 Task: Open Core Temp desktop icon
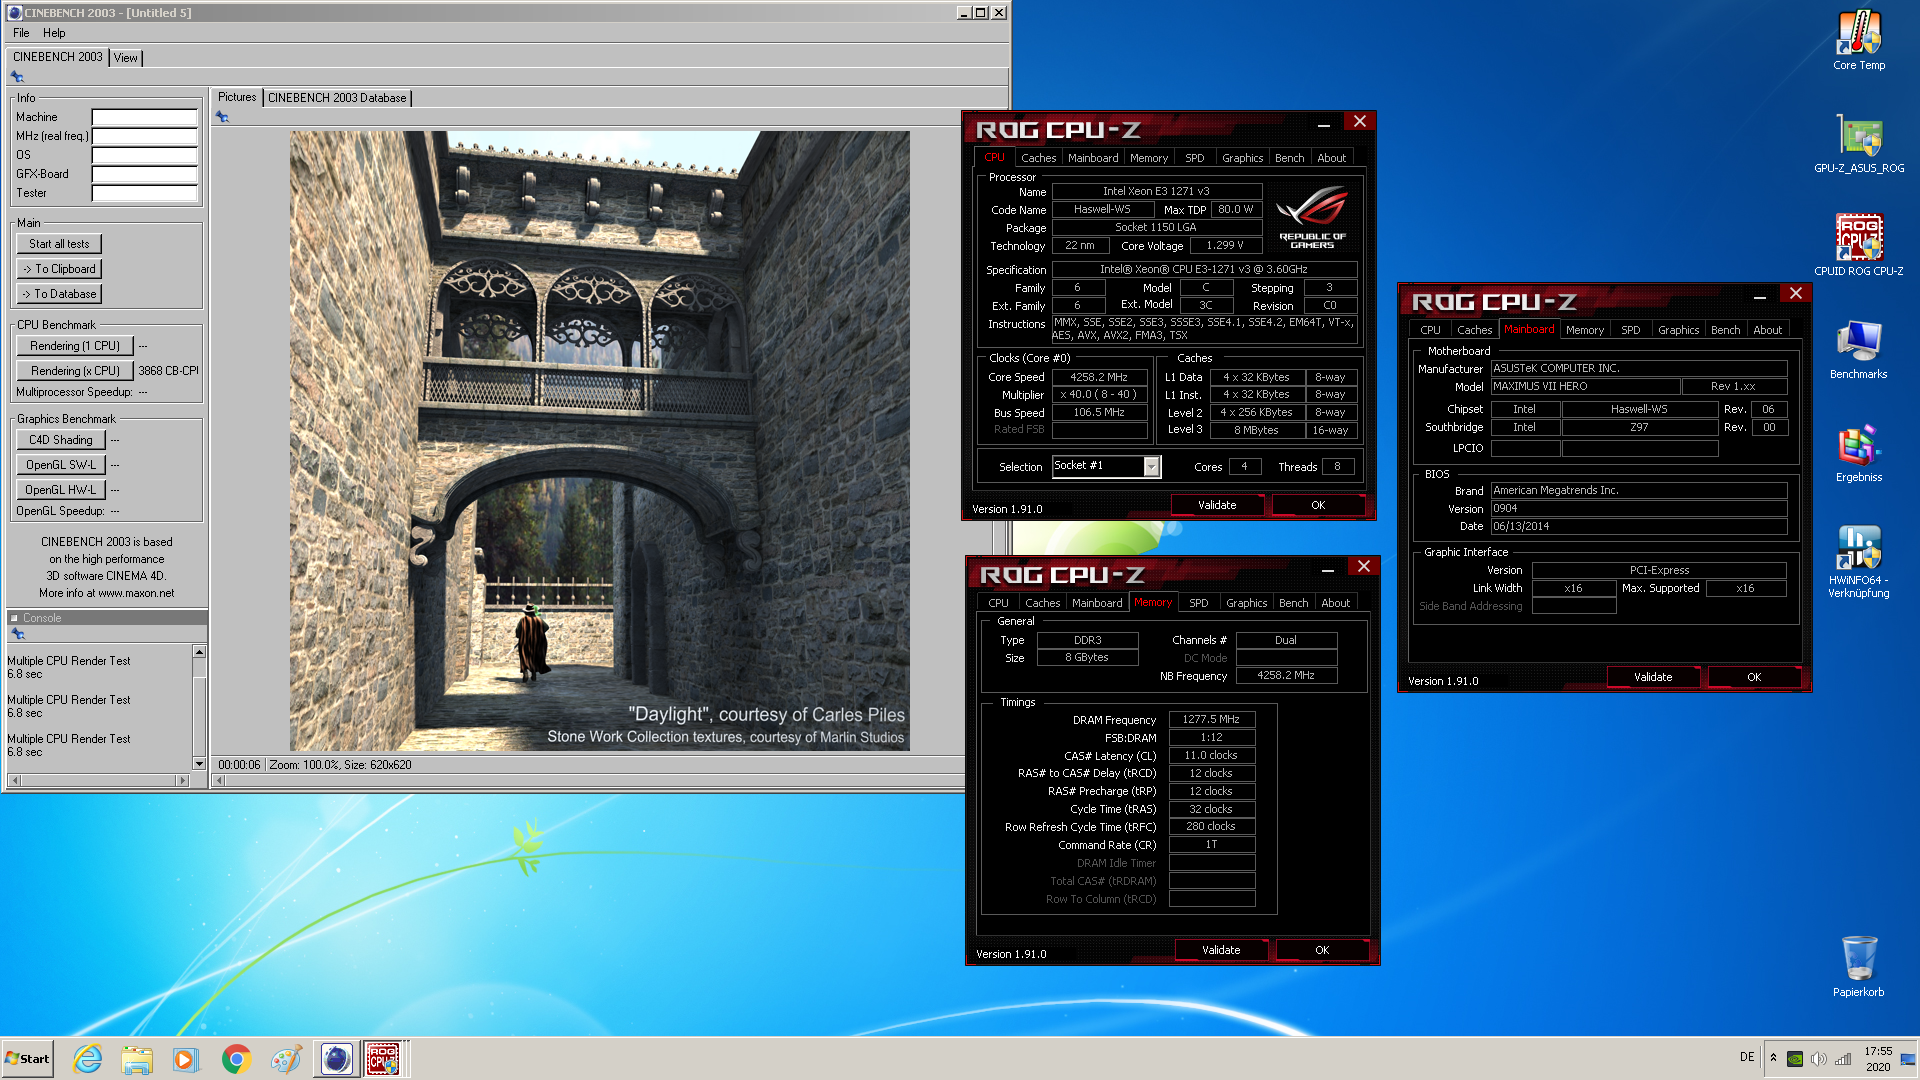click(x=1859, y=40)
